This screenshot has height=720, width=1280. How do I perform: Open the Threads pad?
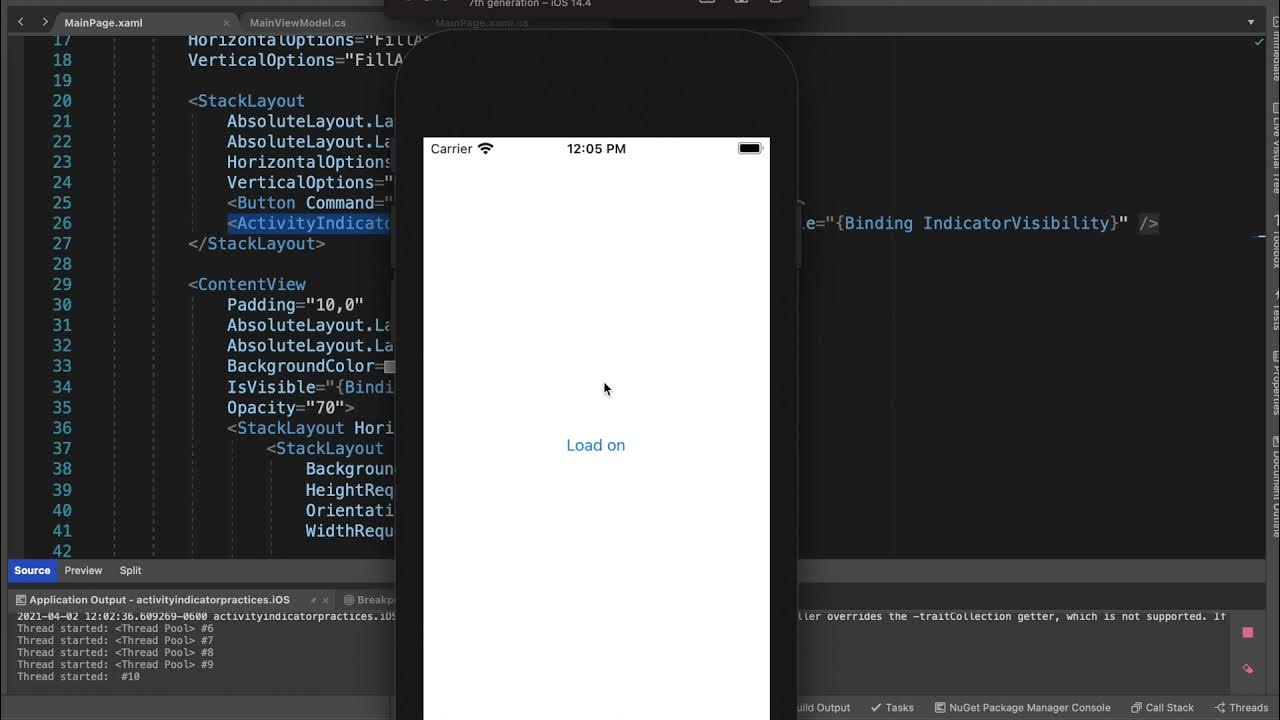point(1241,707)
